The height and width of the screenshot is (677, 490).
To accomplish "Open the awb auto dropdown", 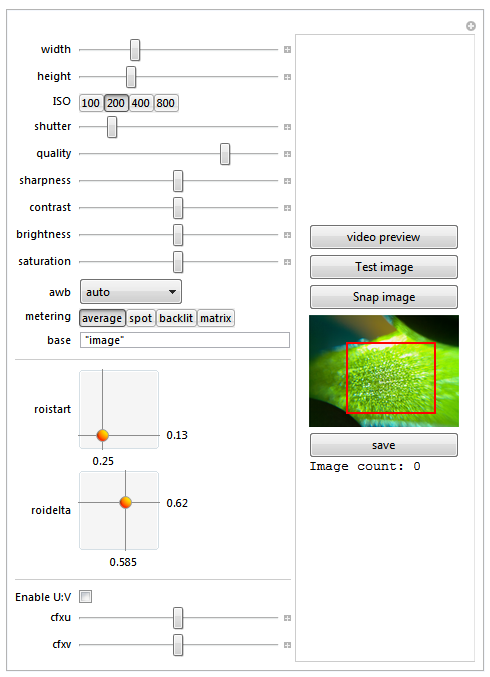I will 131,292.
